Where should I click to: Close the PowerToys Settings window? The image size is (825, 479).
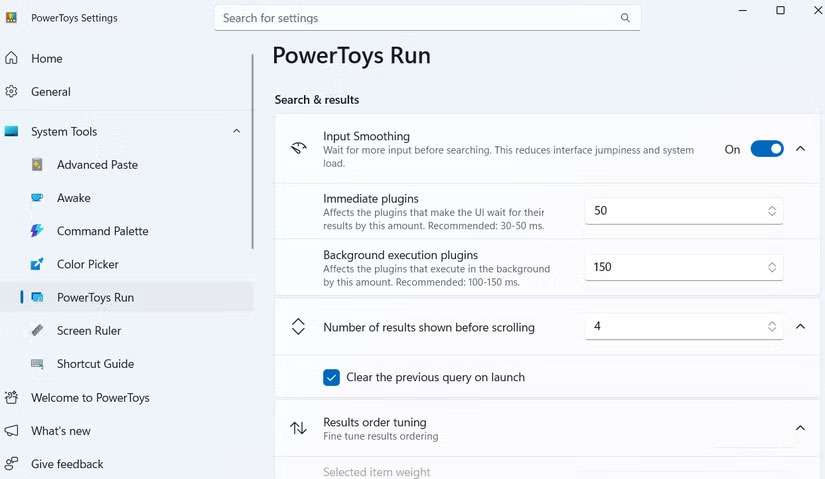pos(818,11)
